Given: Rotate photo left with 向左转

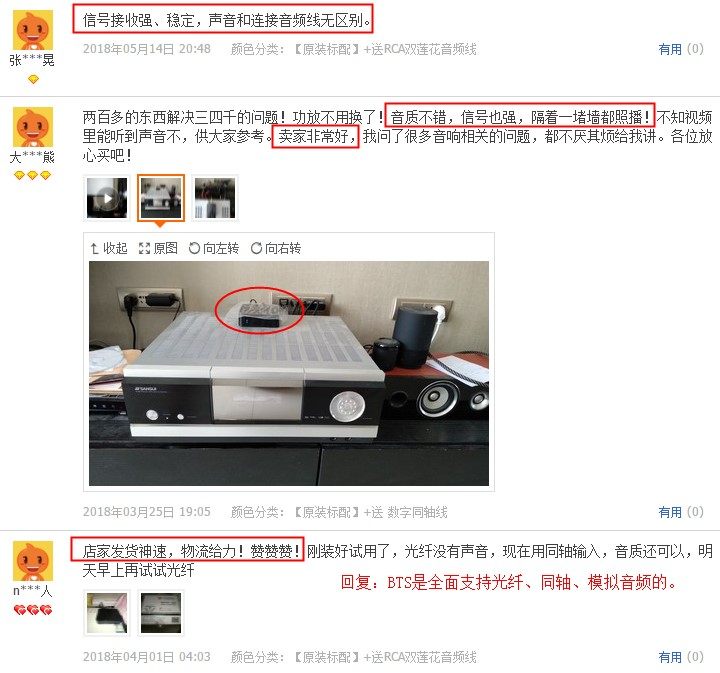Looking at the screenshot, I should pyautogui.click(x=214, y=248).
